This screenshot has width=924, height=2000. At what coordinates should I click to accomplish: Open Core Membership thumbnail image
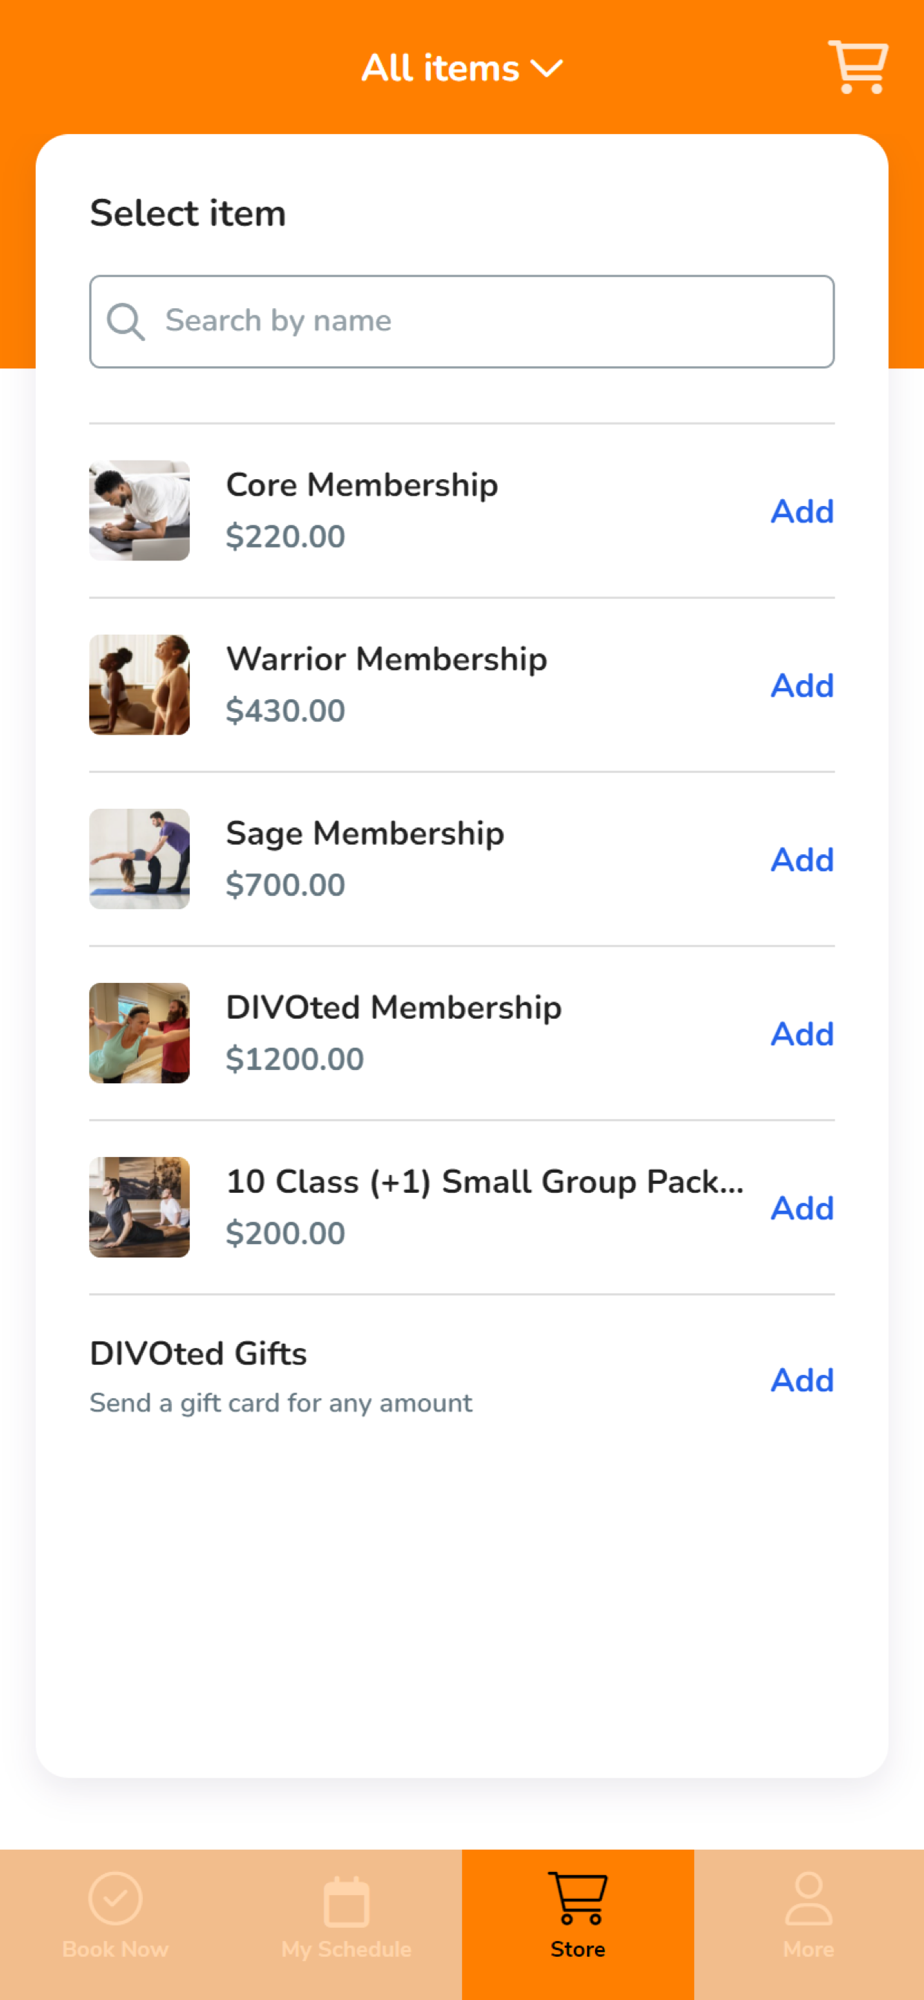point(139,510)
